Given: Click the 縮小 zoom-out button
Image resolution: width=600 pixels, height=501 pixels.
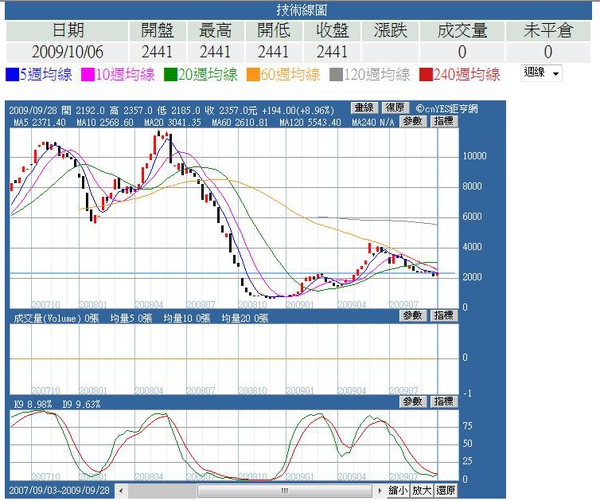Looking at the screenshot, I should 398,490.
